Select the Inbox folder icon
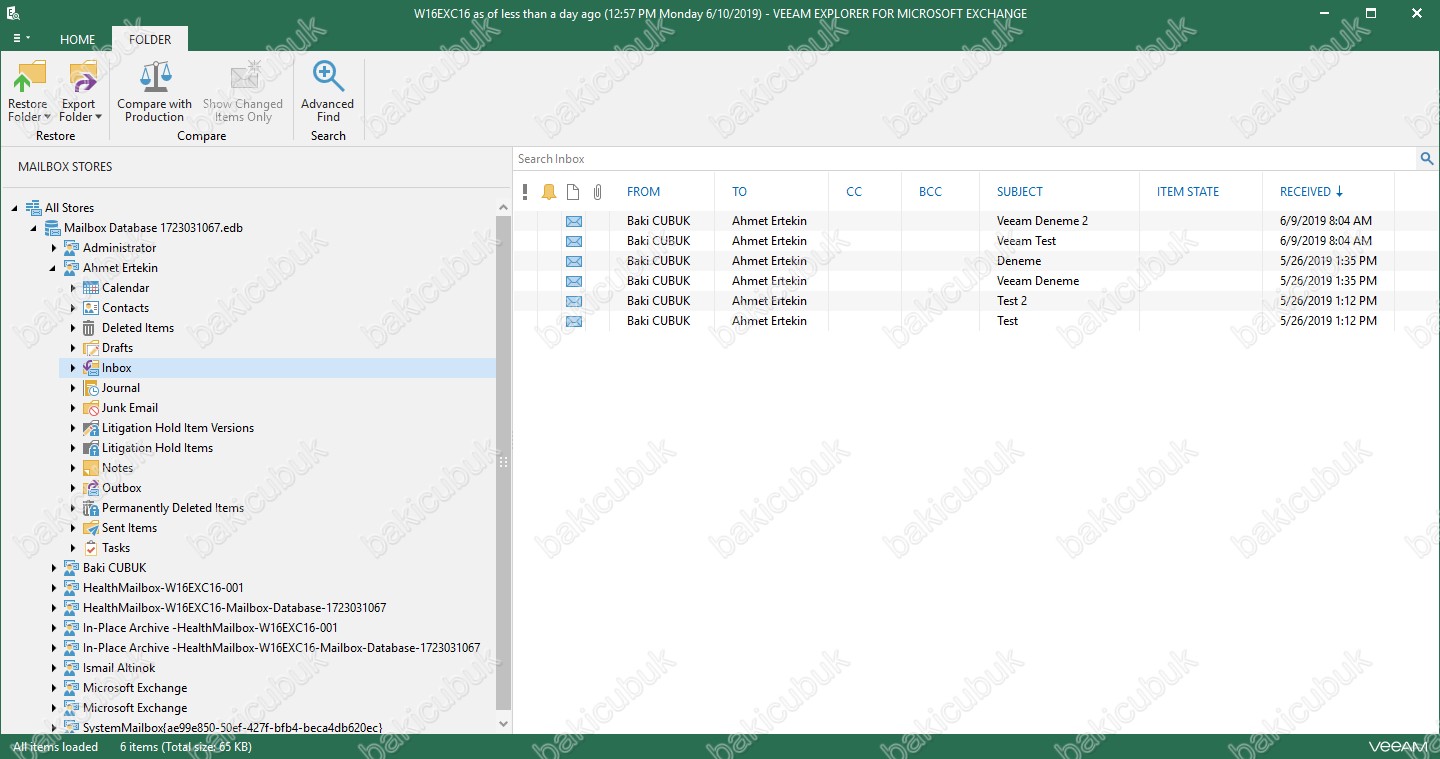Viewport: 1440px width, 759px height. coord(91,368)
